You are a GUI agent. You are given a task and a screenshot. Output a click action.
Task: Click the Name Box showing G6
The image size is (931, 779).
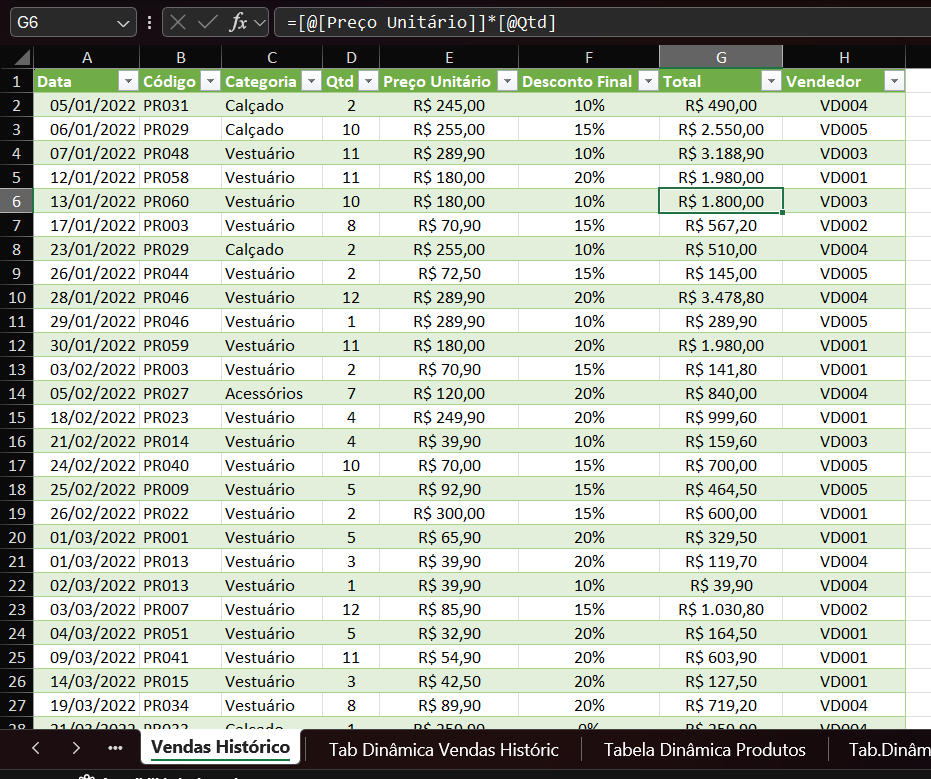point(72,23)
